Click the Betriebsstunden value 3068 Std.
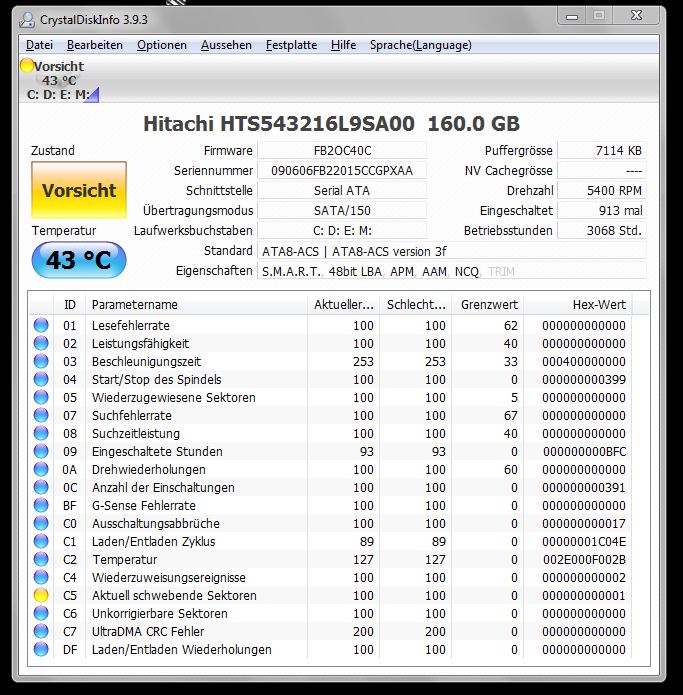Viewport: 683px width, 695px height. pyautogui.click(x=602, y=230)
